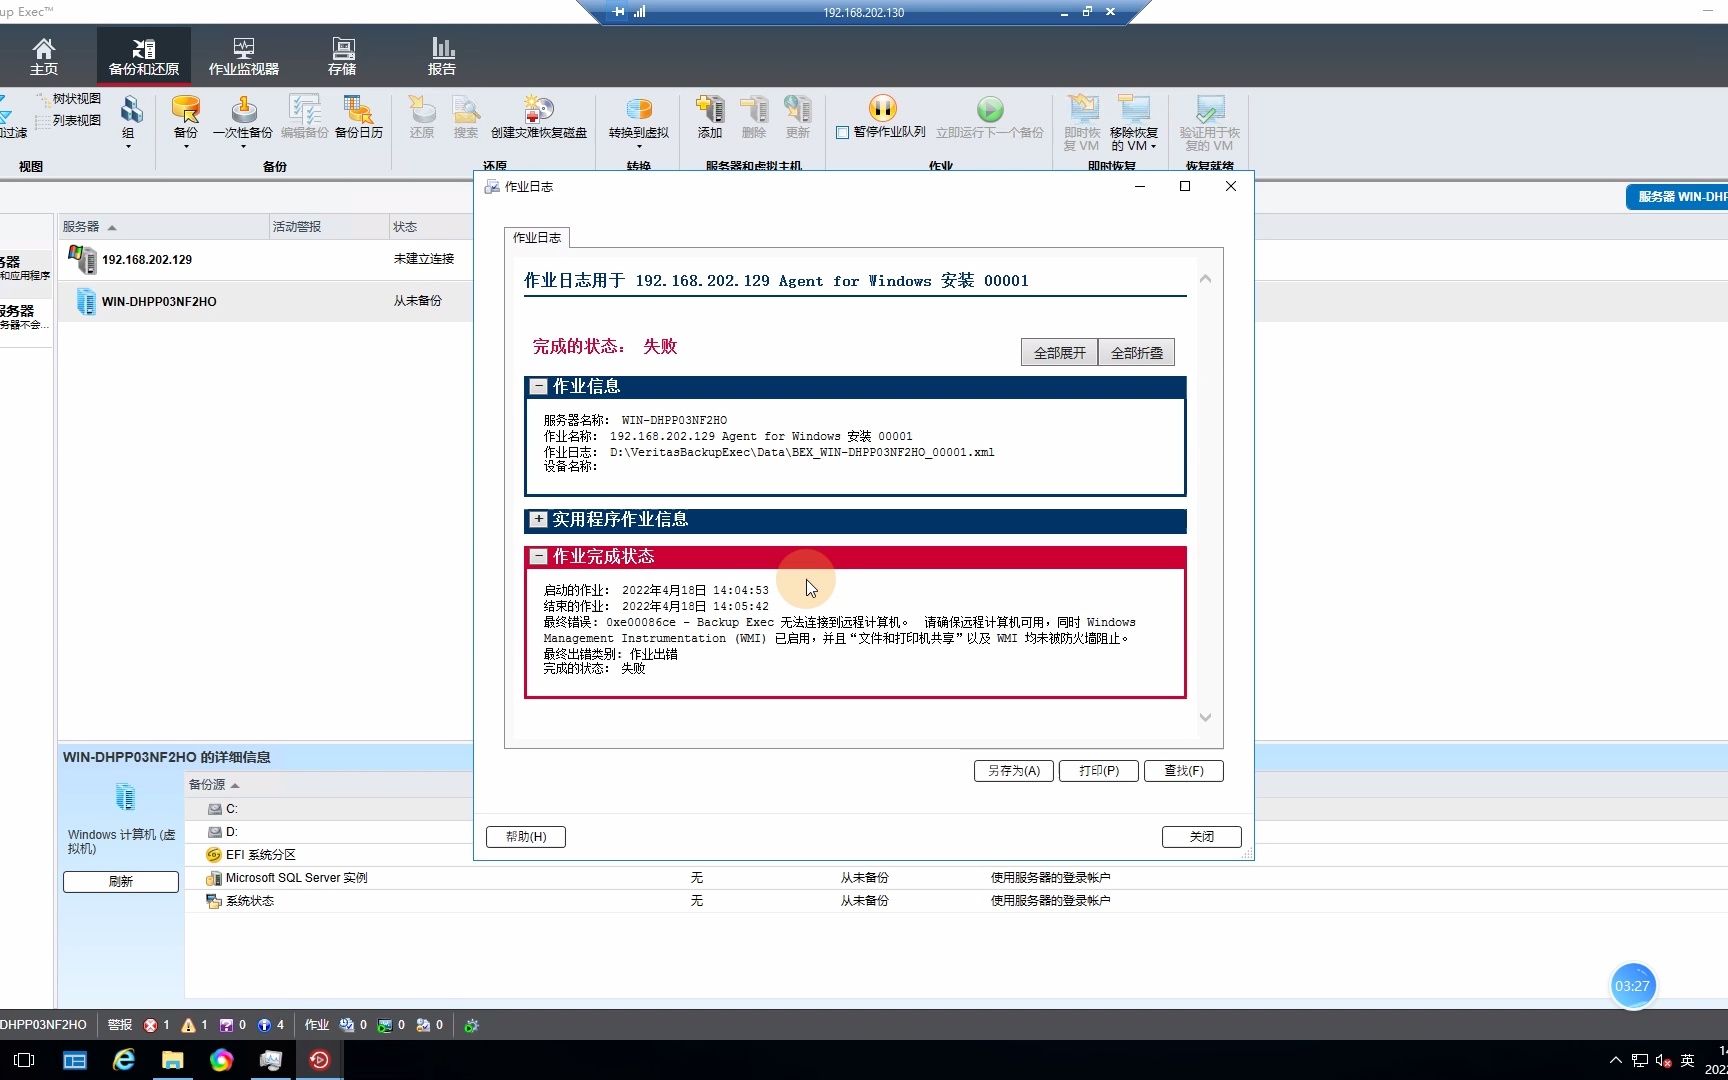Open the 作业监视器 tab

pyautogui.click(x=243, y=55)
